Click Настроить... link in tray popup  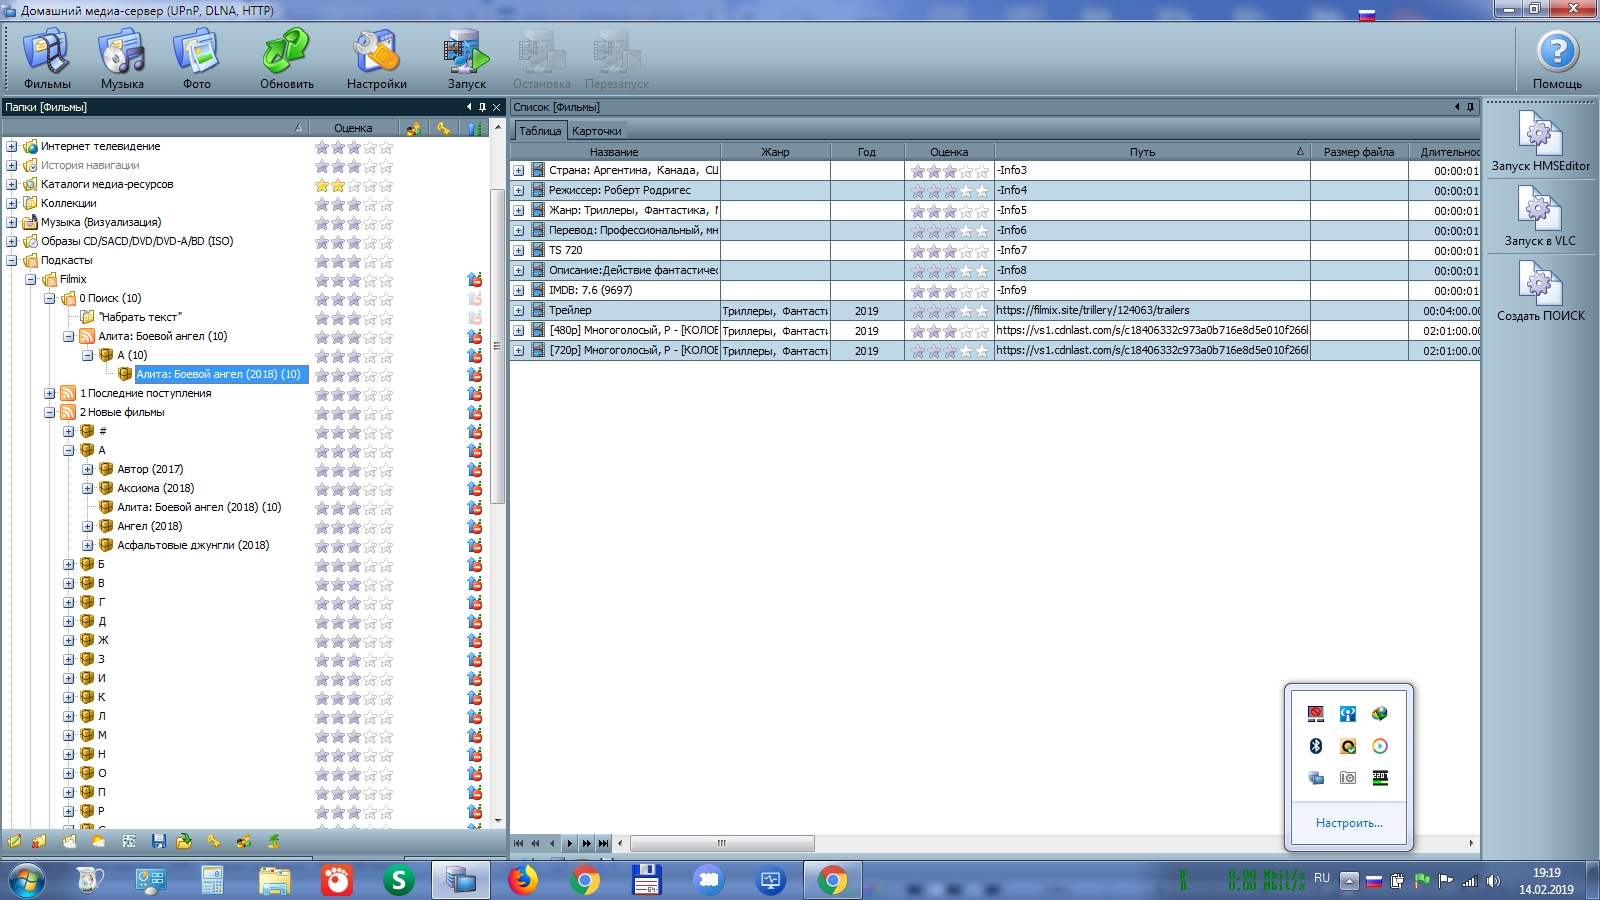(x=1349, y=823)
